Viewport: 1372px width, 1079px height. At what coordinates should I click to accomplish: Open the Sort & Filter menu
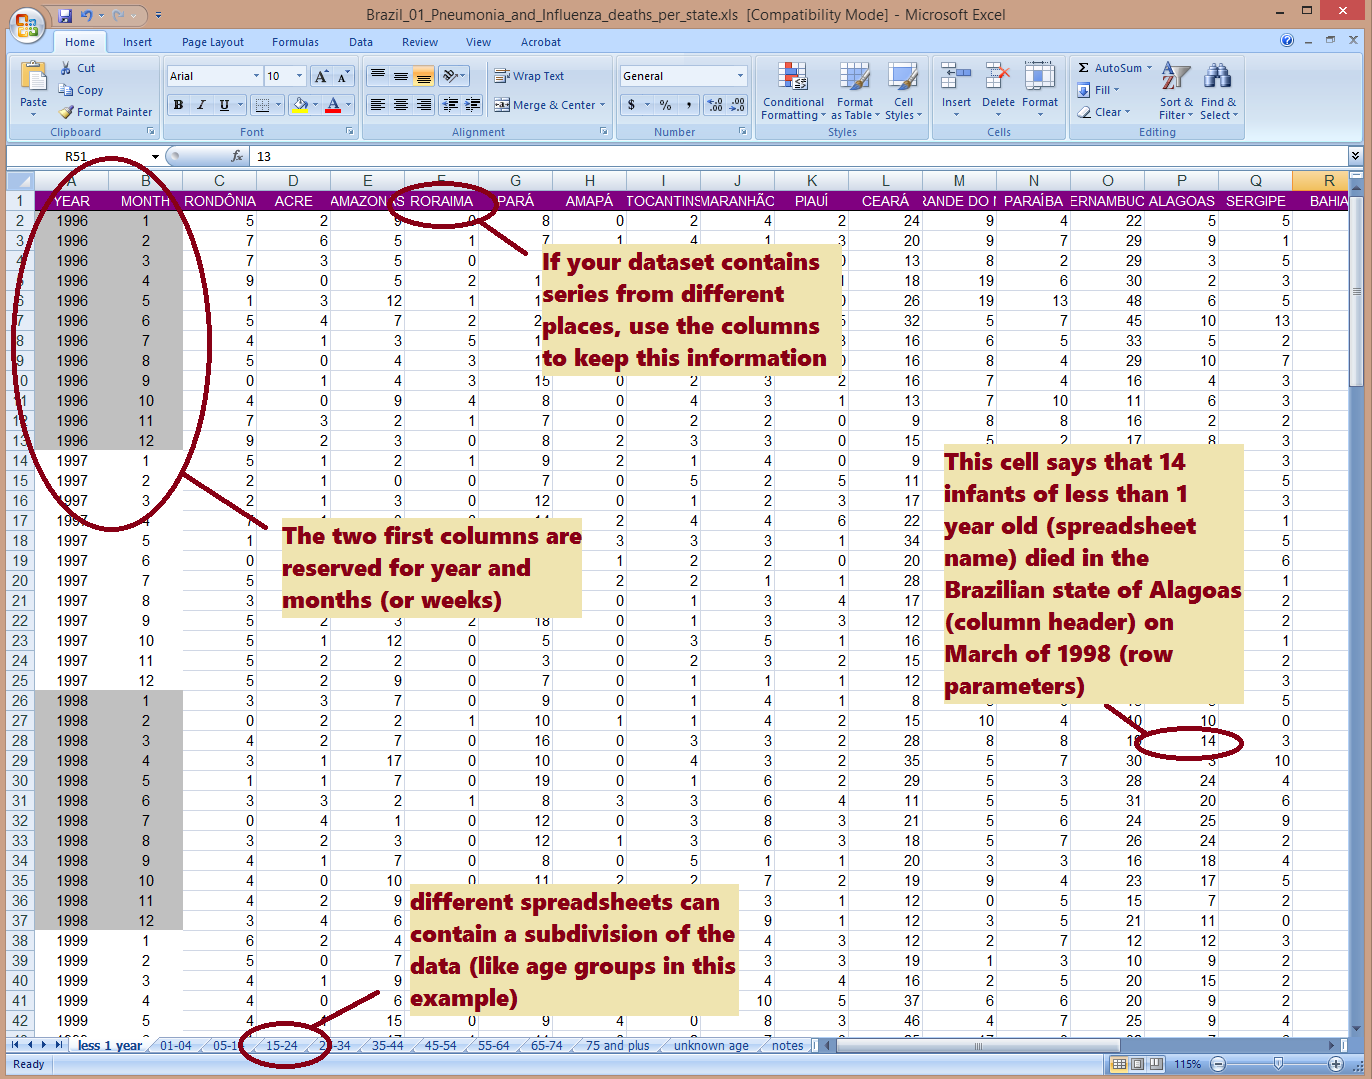click(x=1176, y=92)
